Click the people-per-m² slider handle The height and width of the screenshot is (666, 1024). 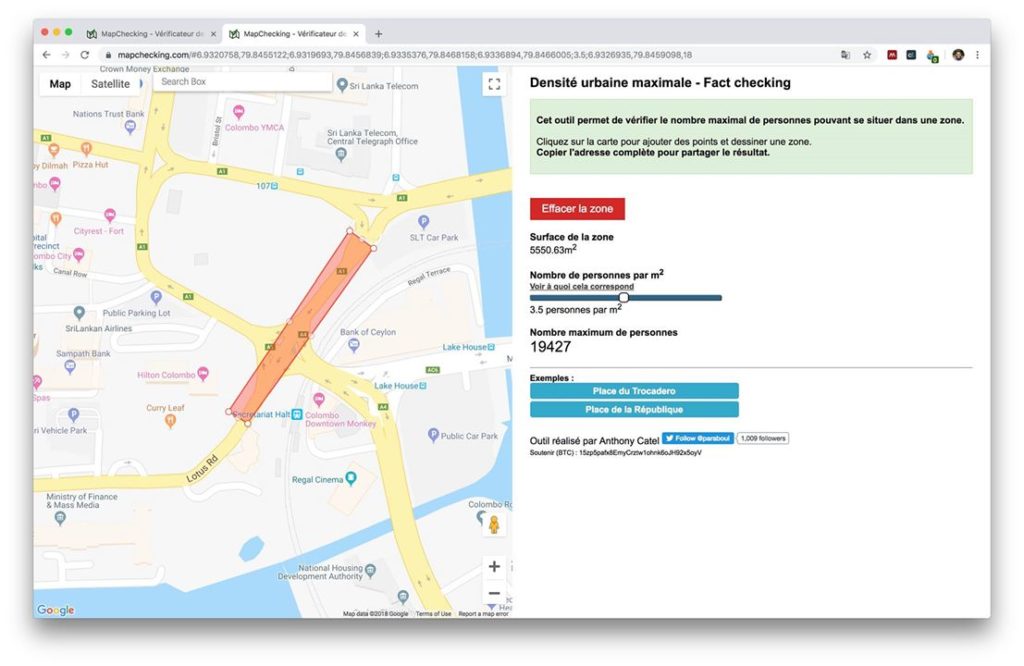(624, 298)
